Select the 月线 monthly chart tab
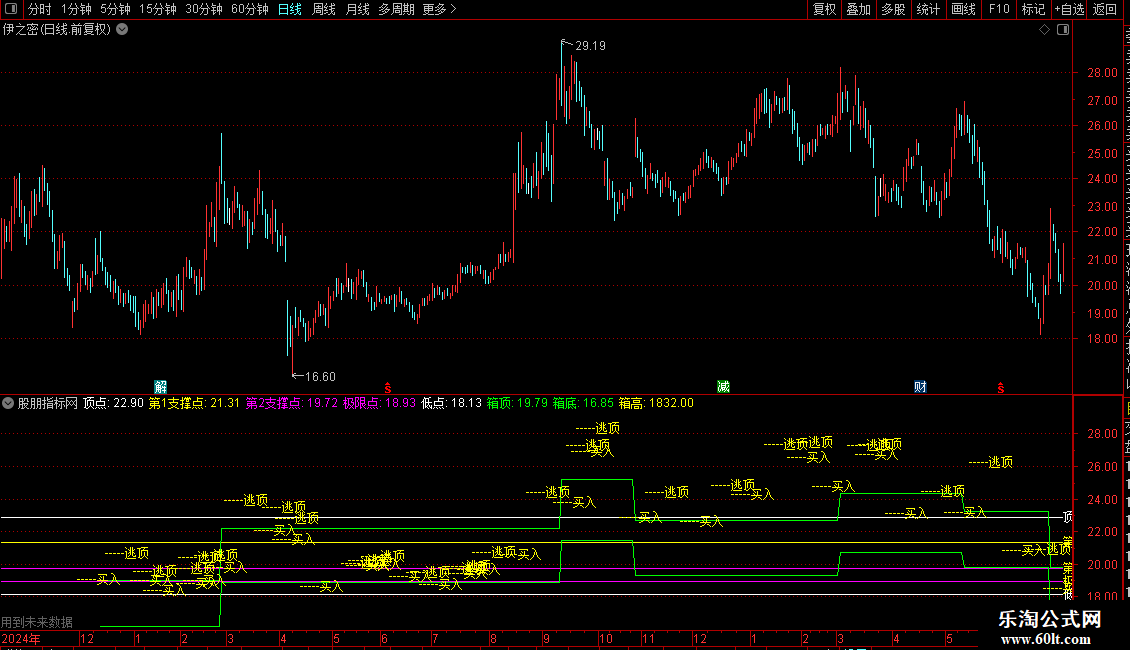Viewport: 1130px width, 650px height. [357, 9]
